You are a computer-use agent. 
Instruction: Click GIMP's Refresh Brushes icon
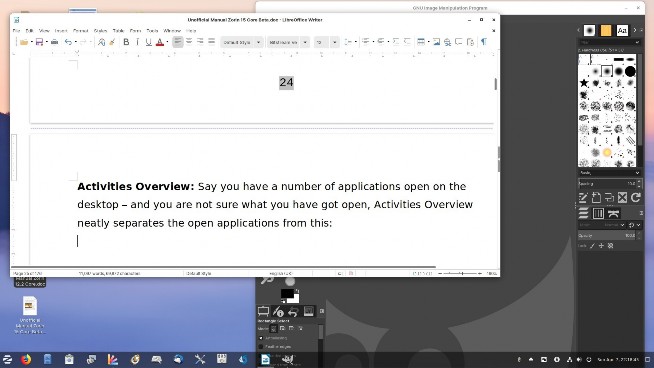pos(635,197)
